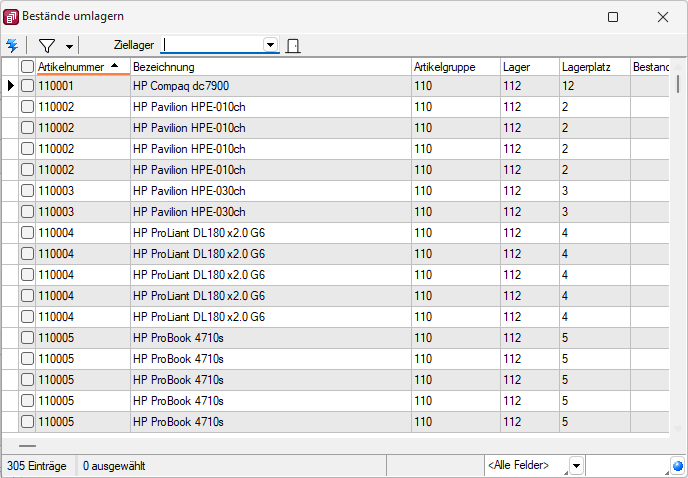Check the first HP Pavilion HPE-030ch row
The image size is (688, 478).
tap(27, 190)
